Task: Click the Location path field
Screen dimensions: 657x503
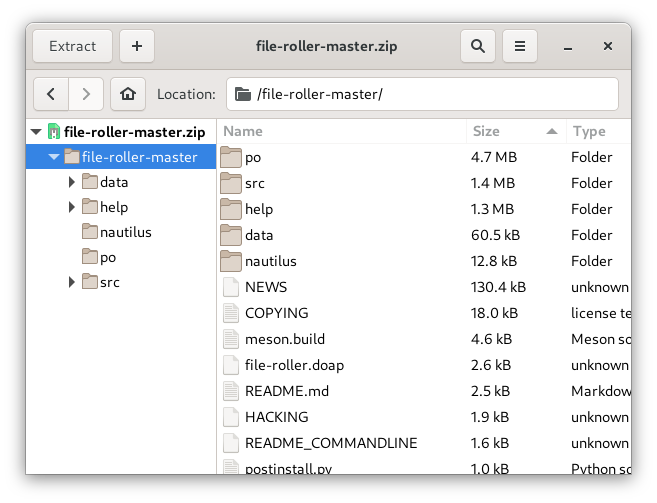Action: click(x=422, y=94)
